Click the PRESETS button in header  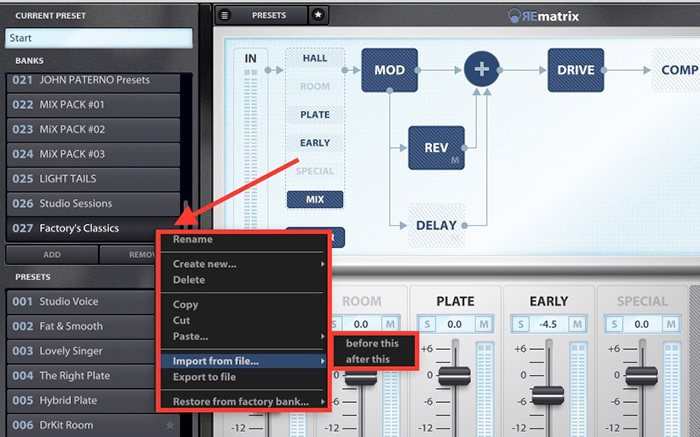point(269,15)
